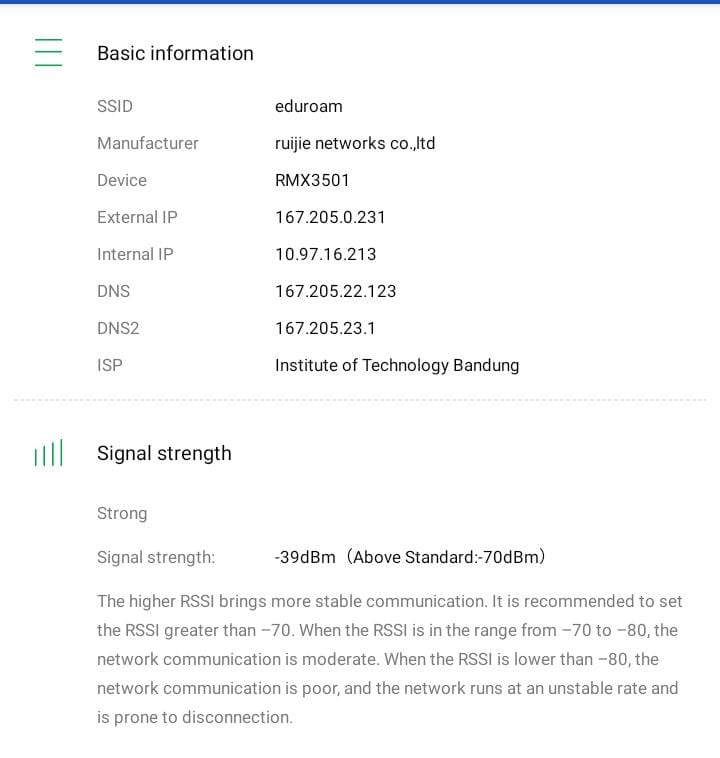The height and width of the screenshot is (758, 720).
Task: Select the DNS2 value 167.205.23.1
Action: click(x=326, y=328)
